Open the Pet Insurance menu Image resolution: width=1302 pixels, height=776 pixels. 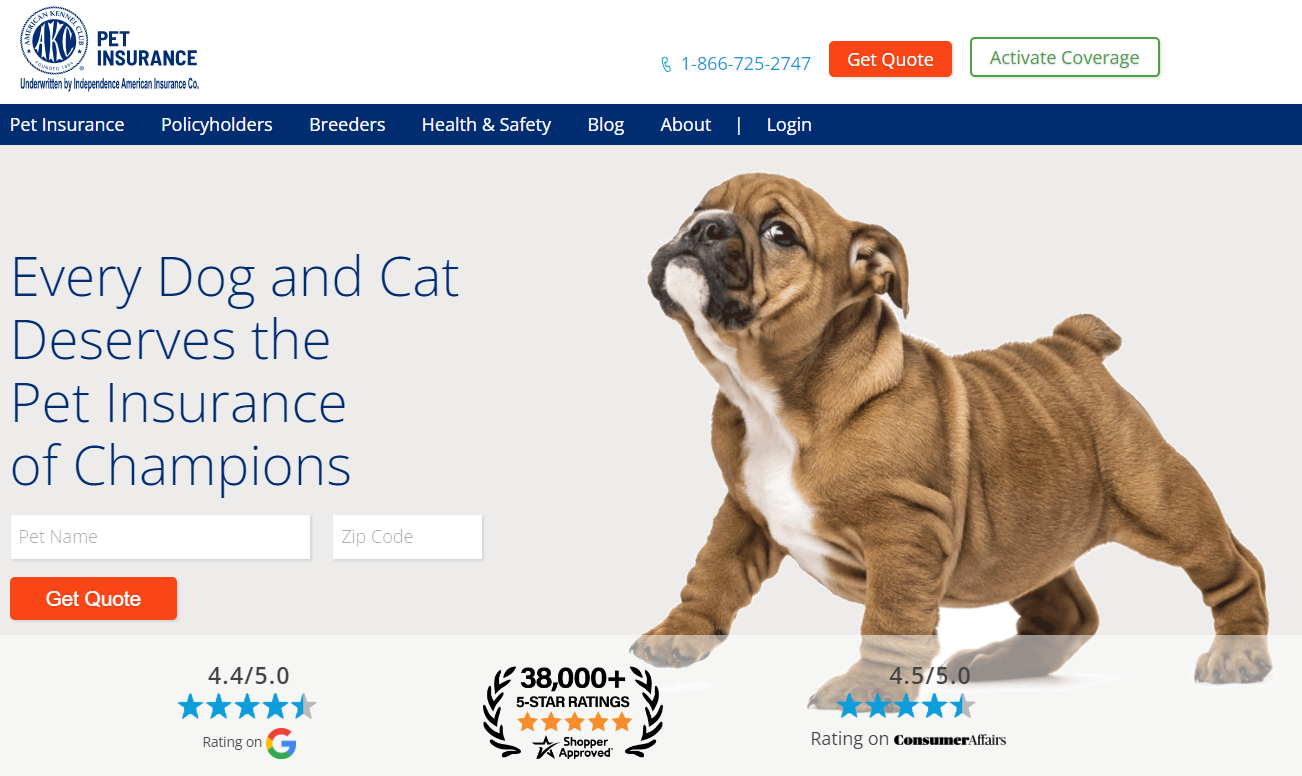tap(67, 125)
